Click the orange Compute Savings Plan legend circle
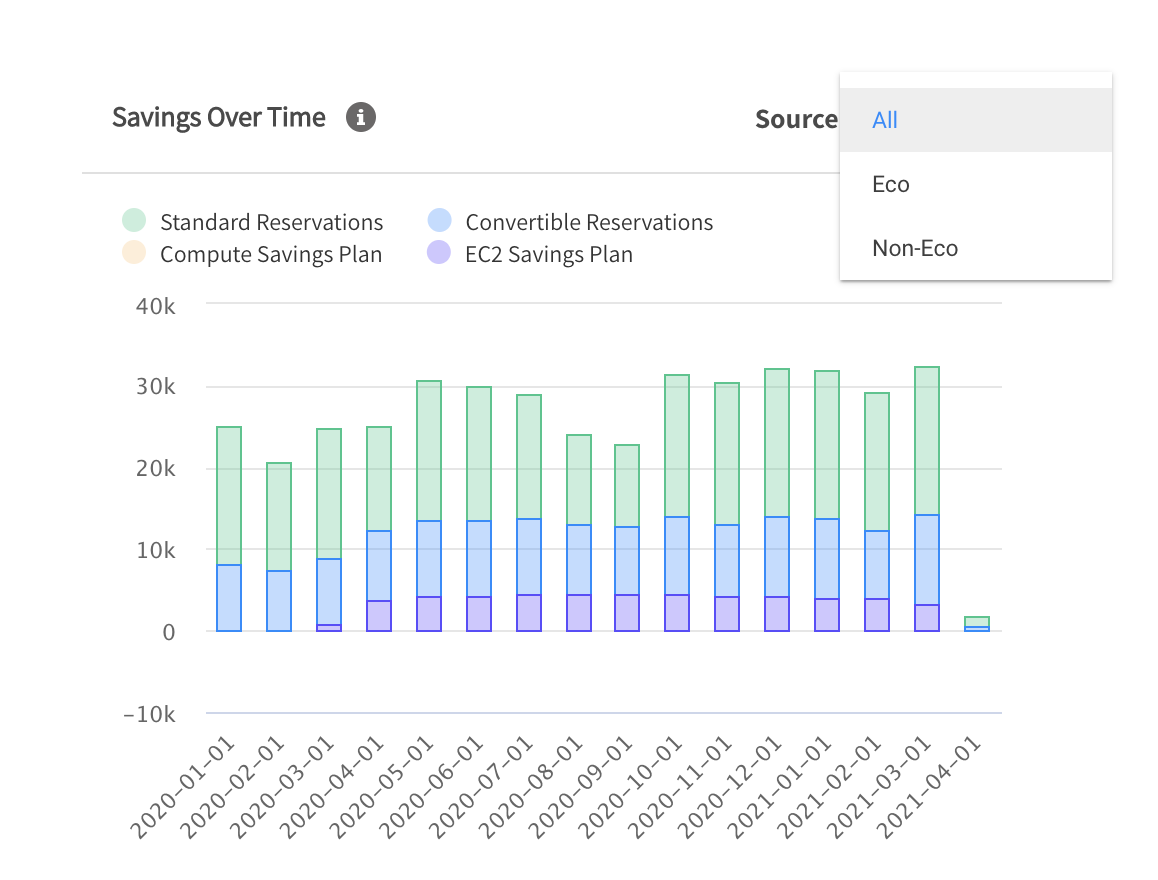The height and width of the screenshot is (880, 1158). pos(134,253)
